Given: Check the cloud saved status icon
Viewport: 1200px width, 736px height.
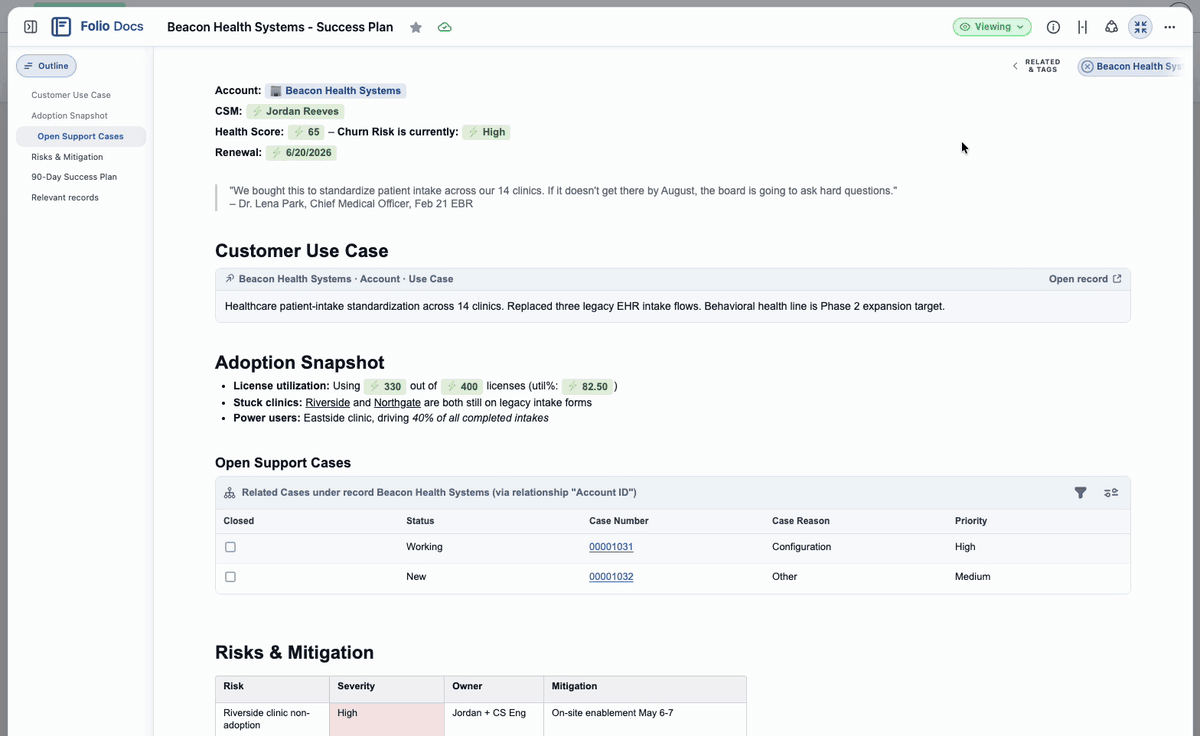Looking at the screenshot, I should [x=444, y=27].
